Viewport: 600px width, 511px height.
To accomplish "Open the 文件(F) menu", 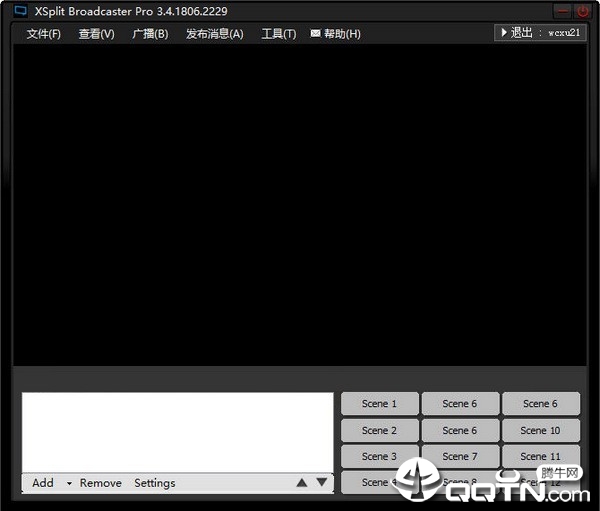I will click(44, 34).
